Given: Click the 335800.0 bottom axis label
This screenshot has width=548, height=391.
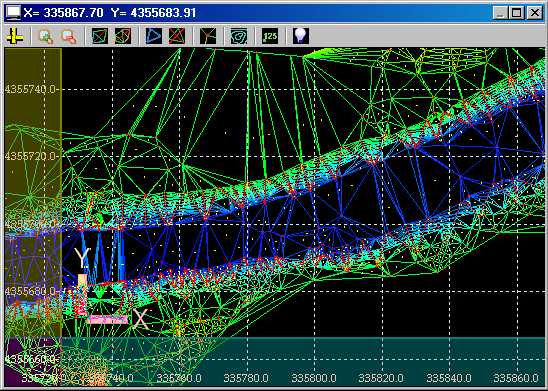Looking at the screenshot, I should click(314, 378).
